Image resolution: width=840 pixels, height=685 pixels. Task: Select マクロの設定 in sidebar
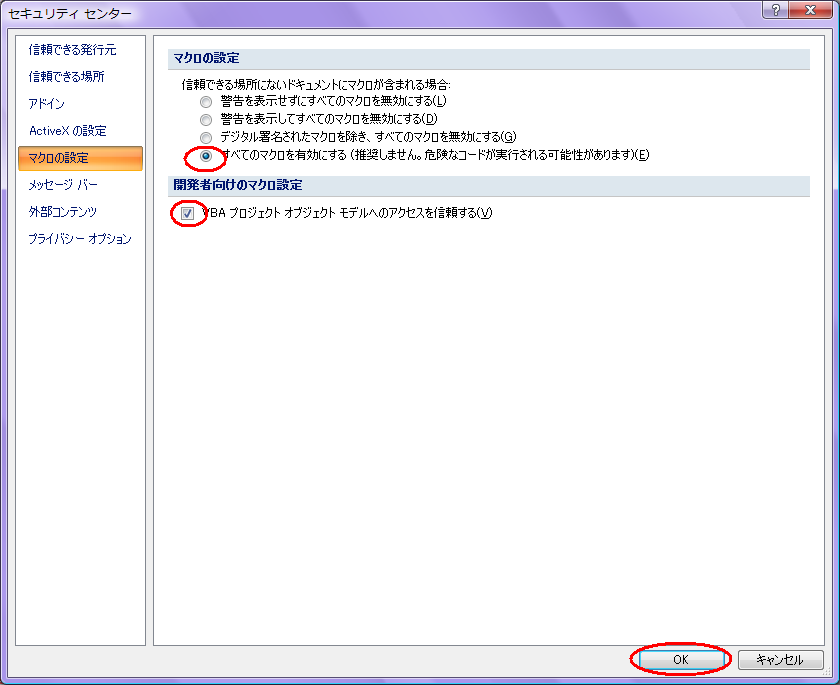[80, 158]
